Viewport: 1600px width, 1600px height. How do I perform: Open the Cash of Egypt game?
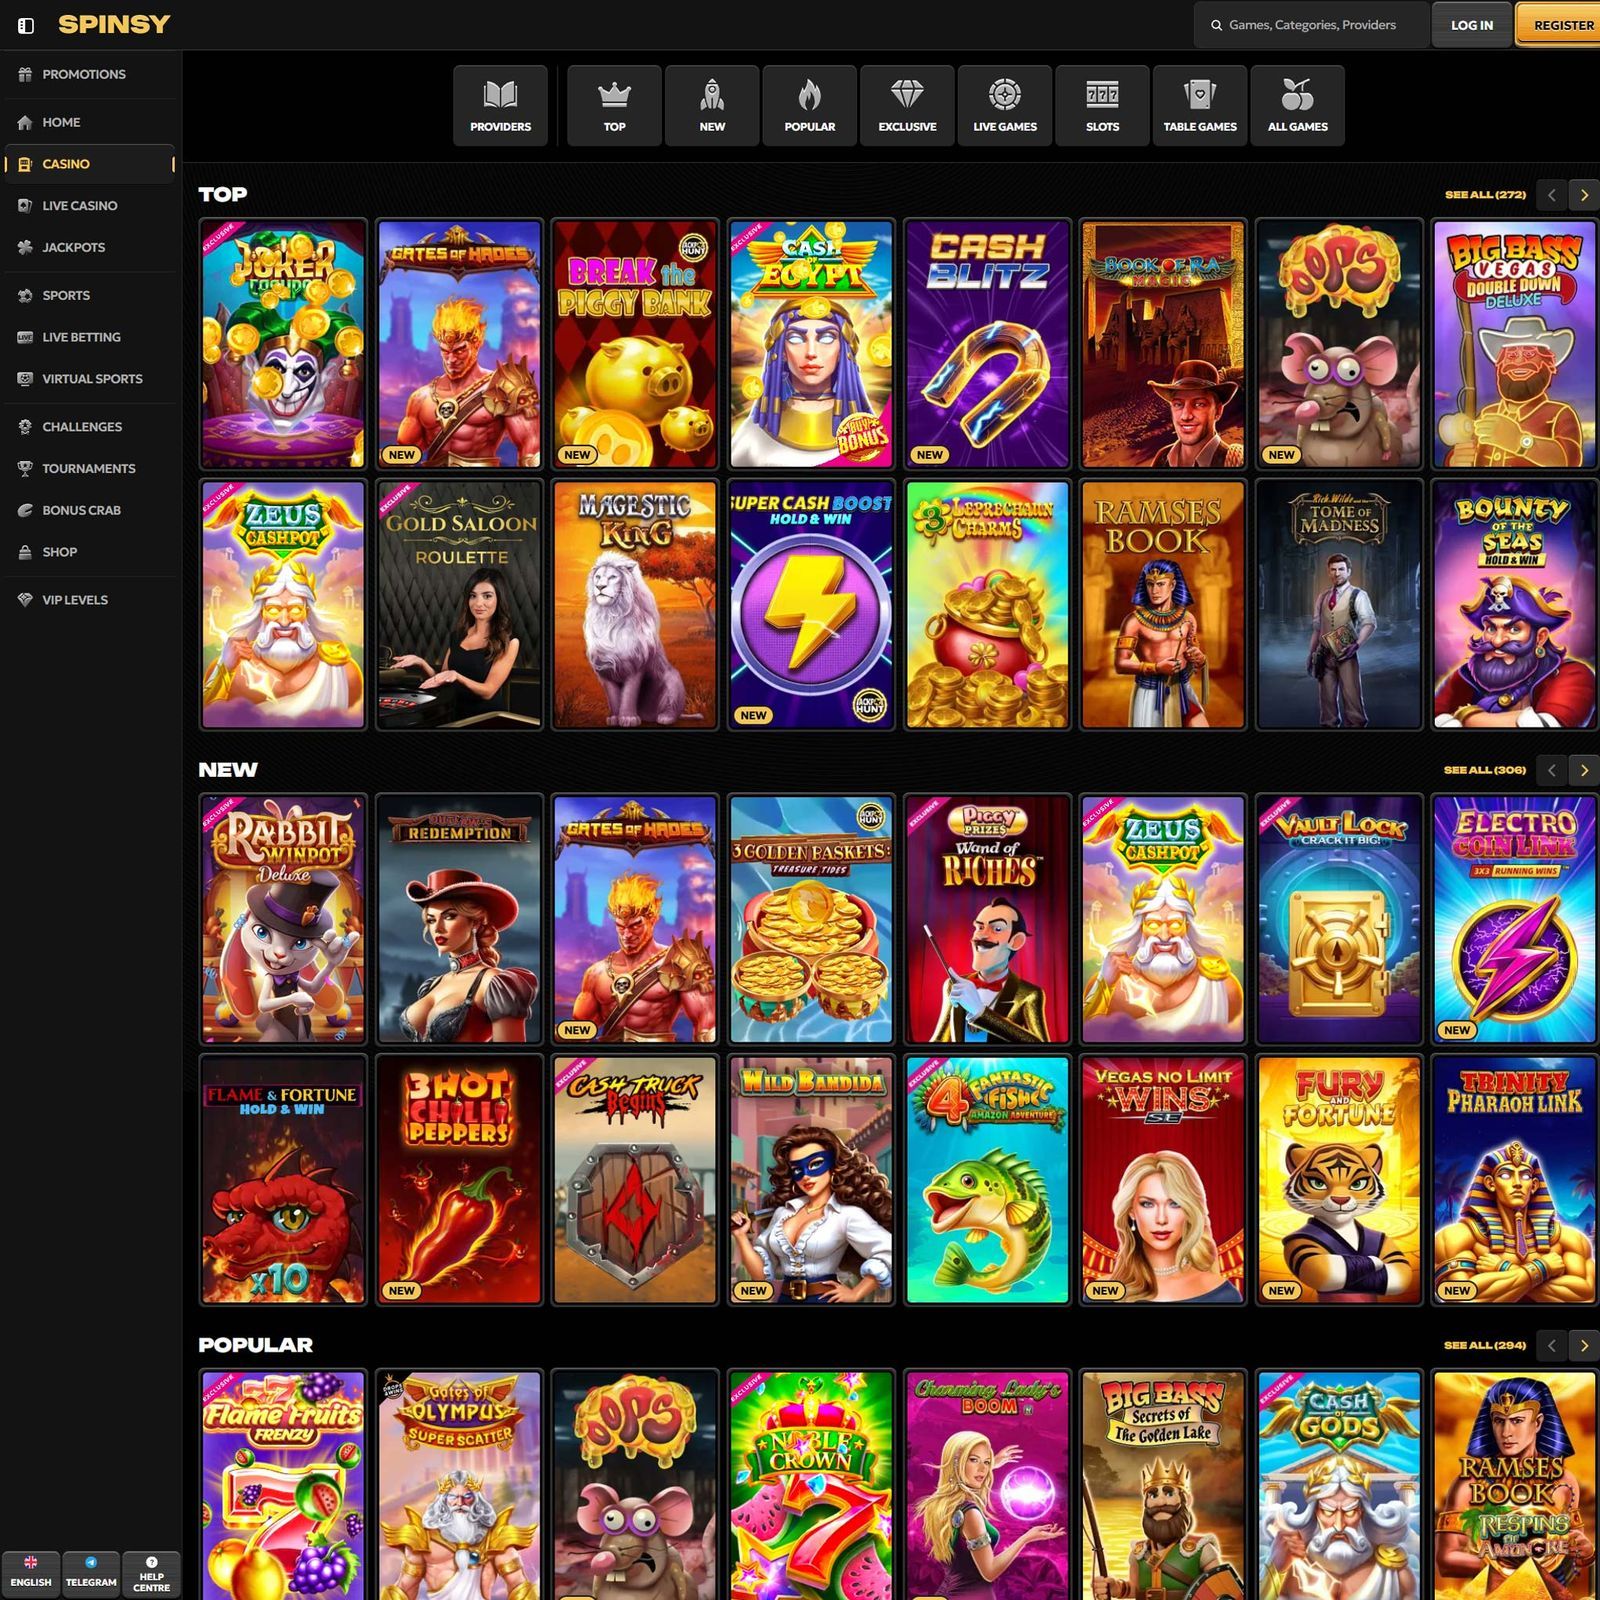coord(811,344)
